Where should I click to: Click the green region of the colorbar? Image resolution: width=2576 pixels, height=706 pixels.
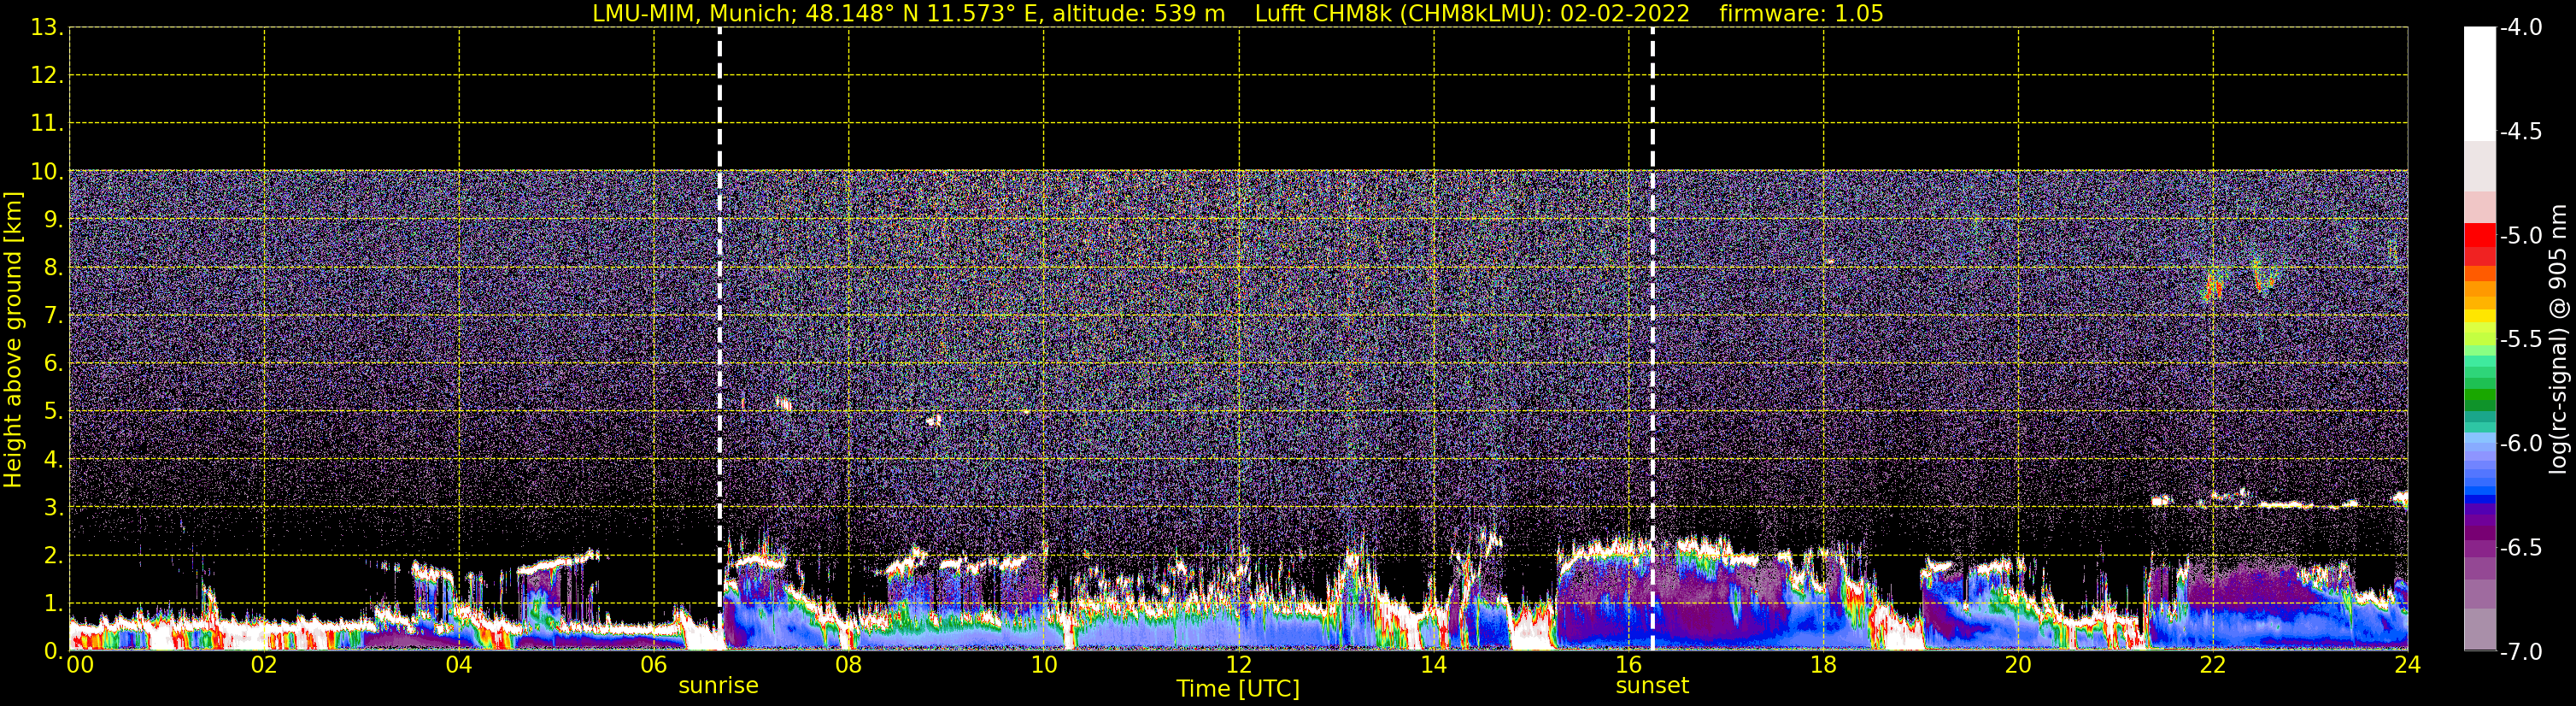(2480, 390)
